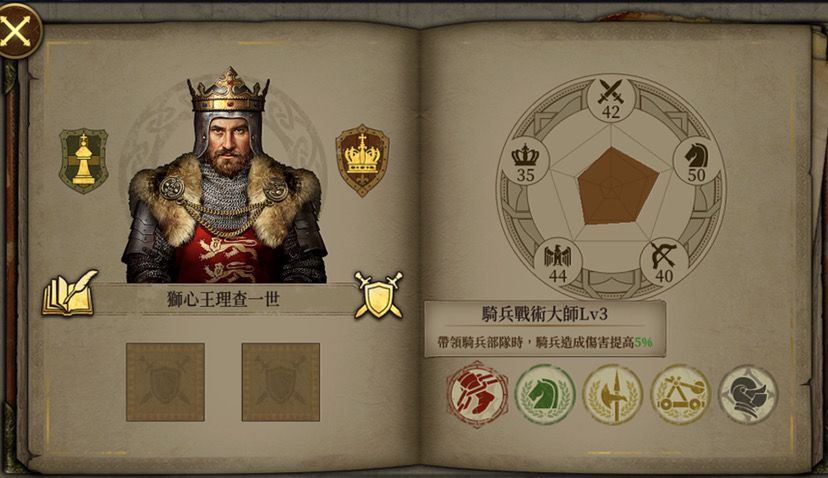
Task: Select the golden crown shield badge
Action: click(362, 161)
